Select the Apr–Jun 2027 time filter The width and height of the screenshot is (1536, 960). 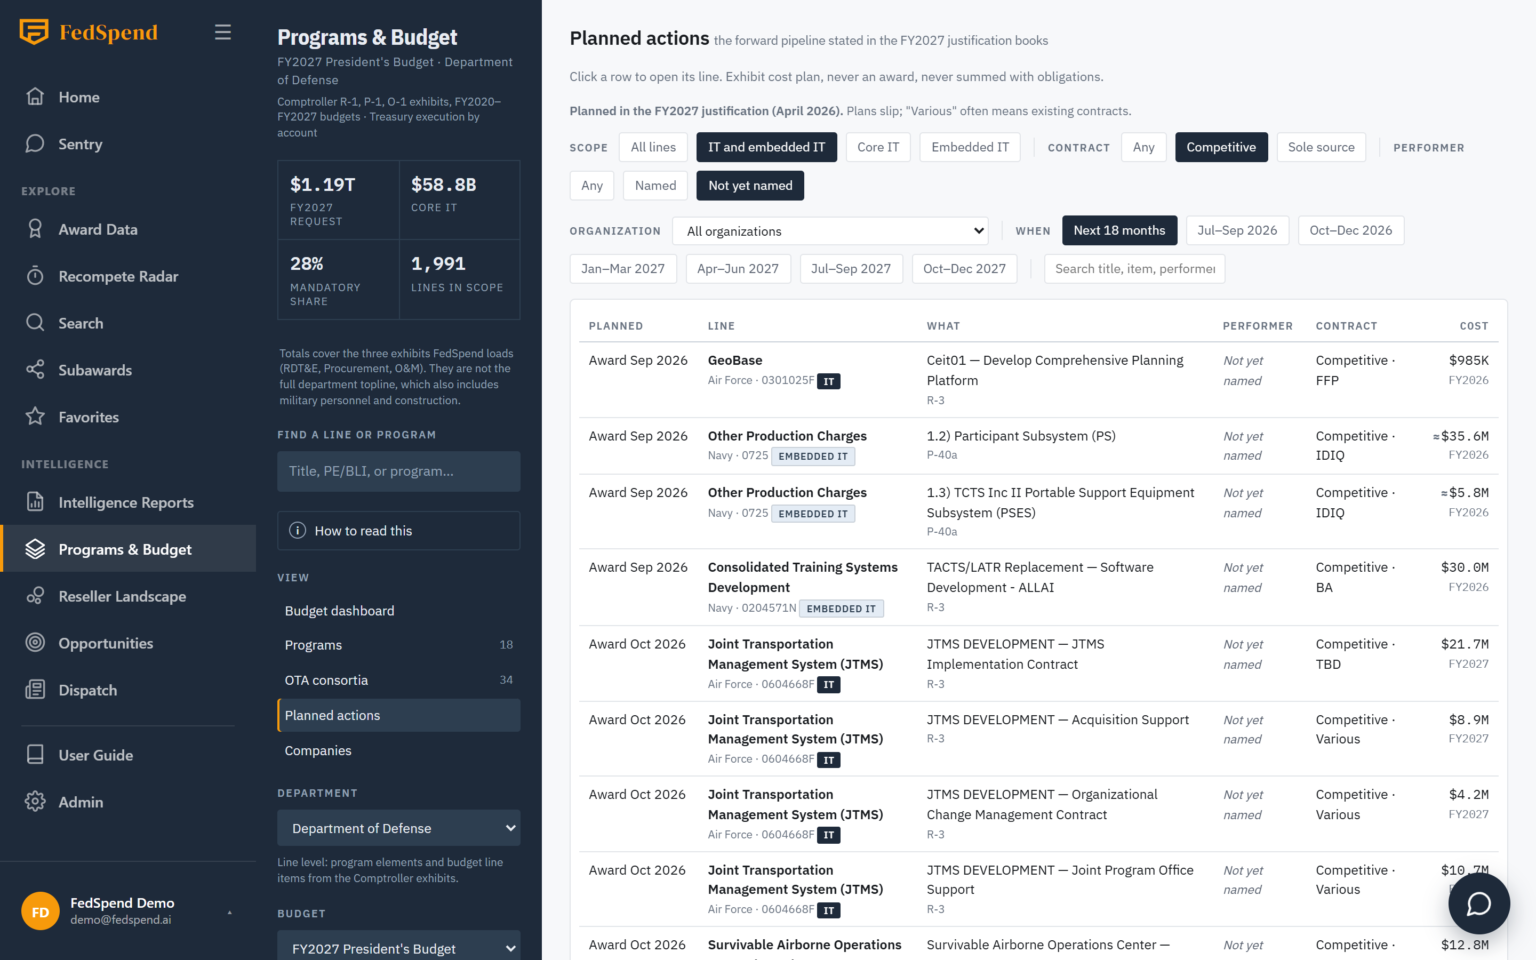click(x=738, y=269)
